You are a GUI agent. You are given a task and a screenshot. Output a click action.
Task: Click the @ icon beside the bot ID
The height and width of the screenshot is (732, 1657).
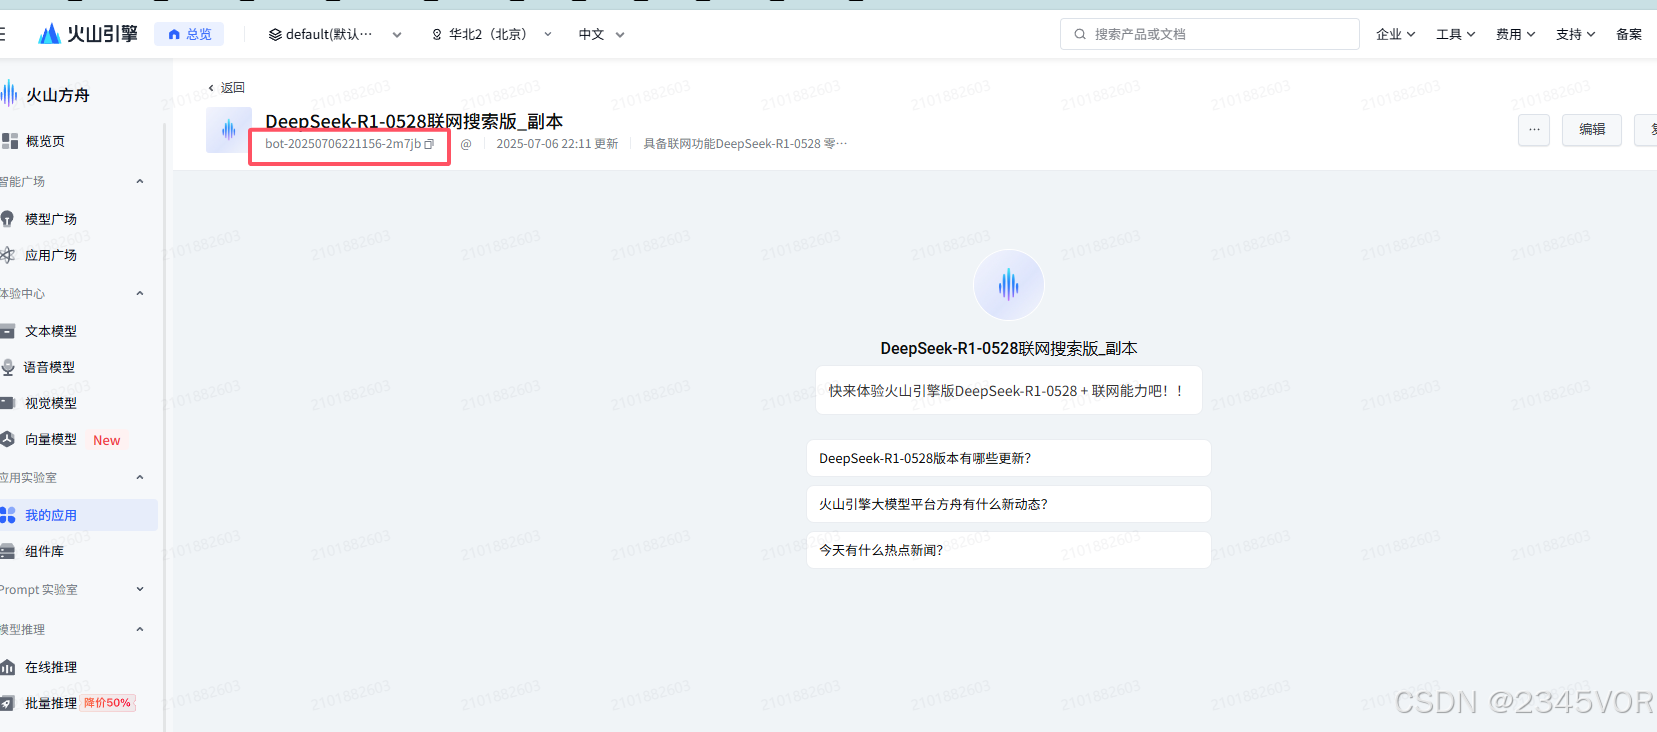(466, 144)
